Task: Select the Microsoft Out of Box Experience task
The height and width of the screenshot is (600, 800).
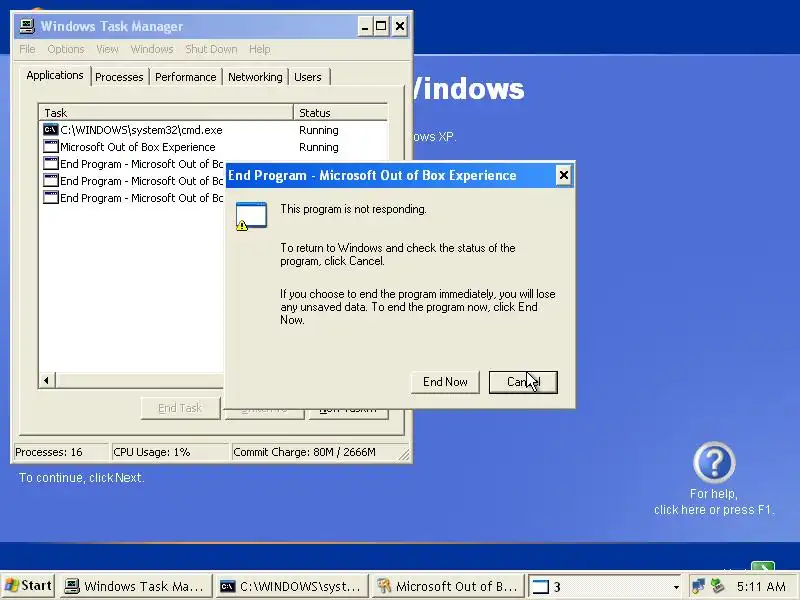Action: pos(213,147)
